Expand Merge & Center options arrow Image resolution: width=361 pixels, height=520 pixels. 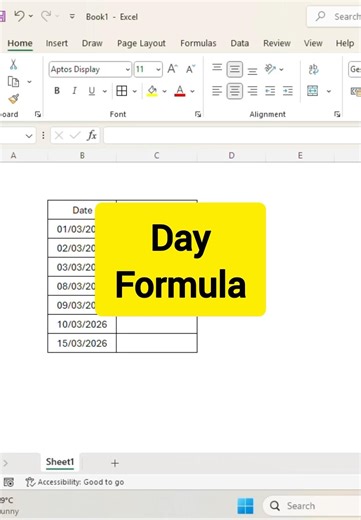point(329,91)
